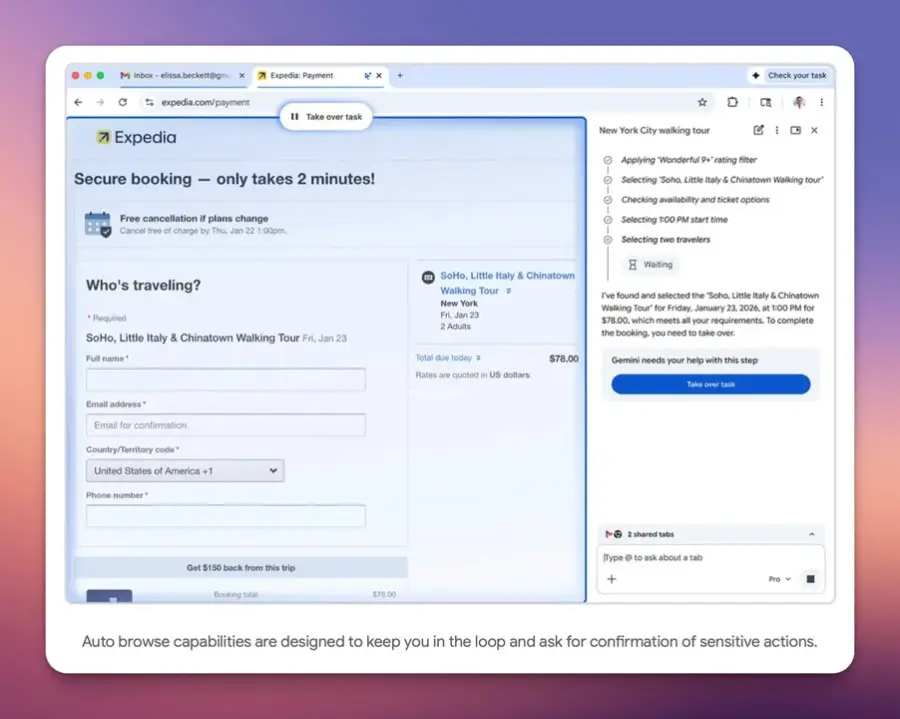Image resolution: width=900 pixels, height=719 pixels.
Task: Open side panel three-dot options
Action: (777, 130)
